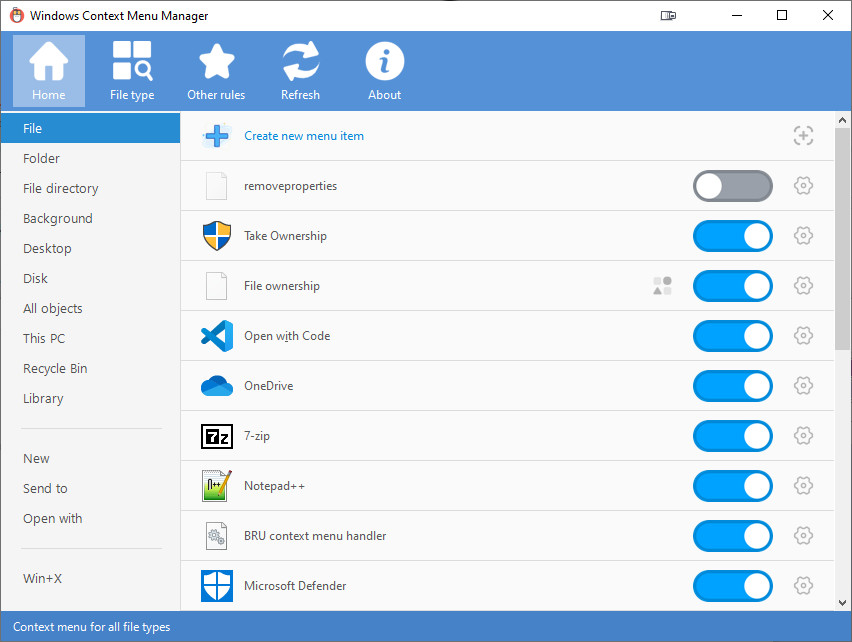Turn off Notepad++ toggle
The image size is (852, 642).
pyautogui.click(x=732, y=486)
